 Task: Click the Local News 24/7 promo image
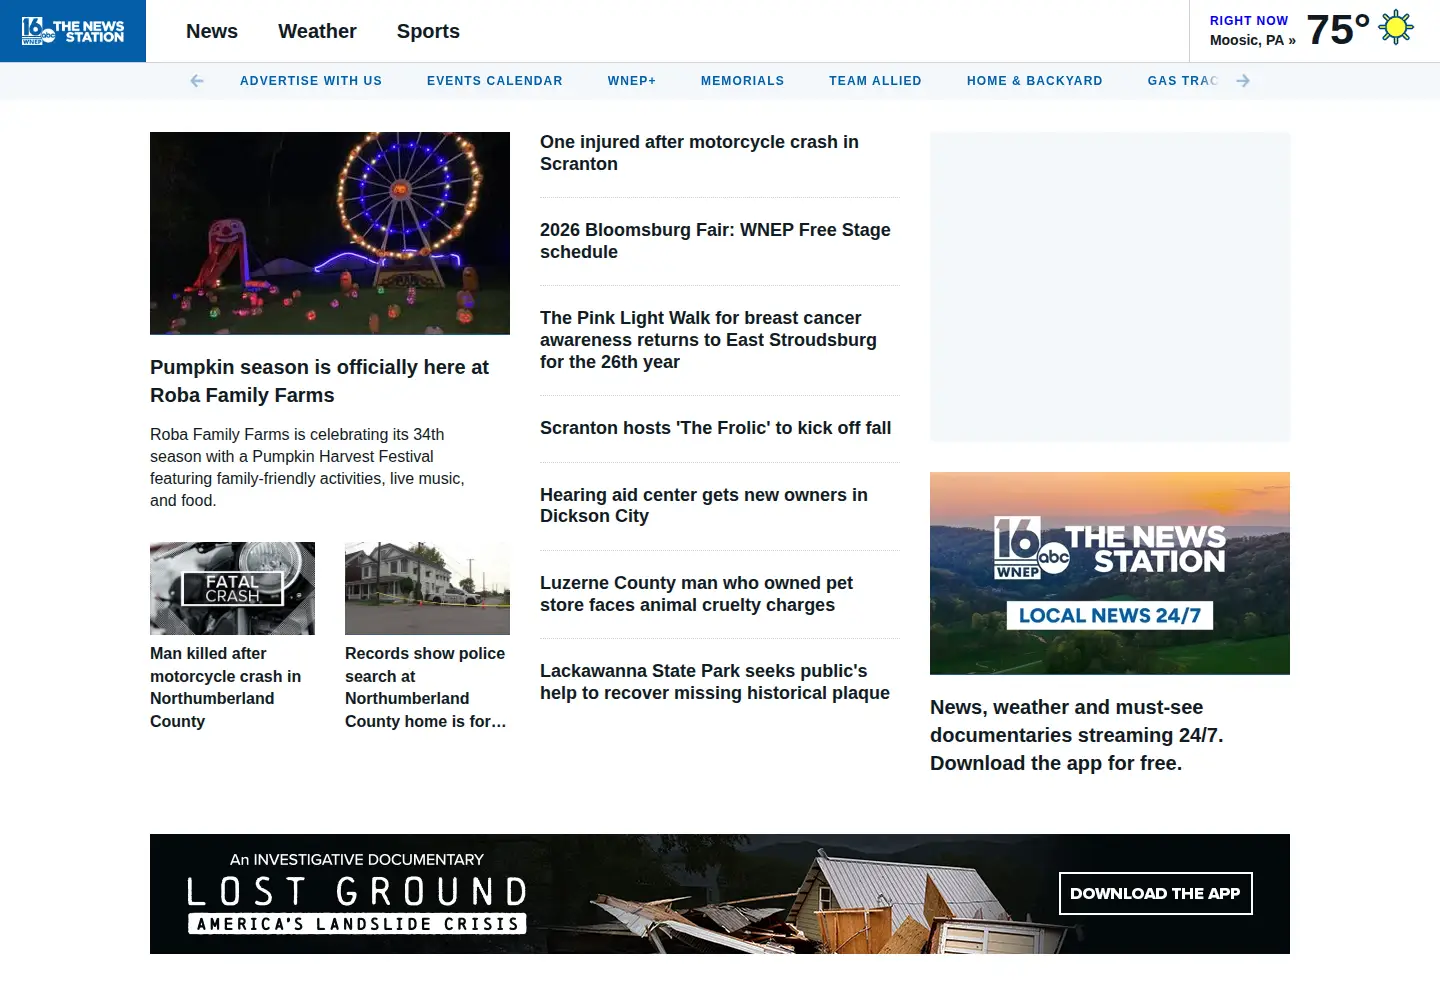point(1110,573)
